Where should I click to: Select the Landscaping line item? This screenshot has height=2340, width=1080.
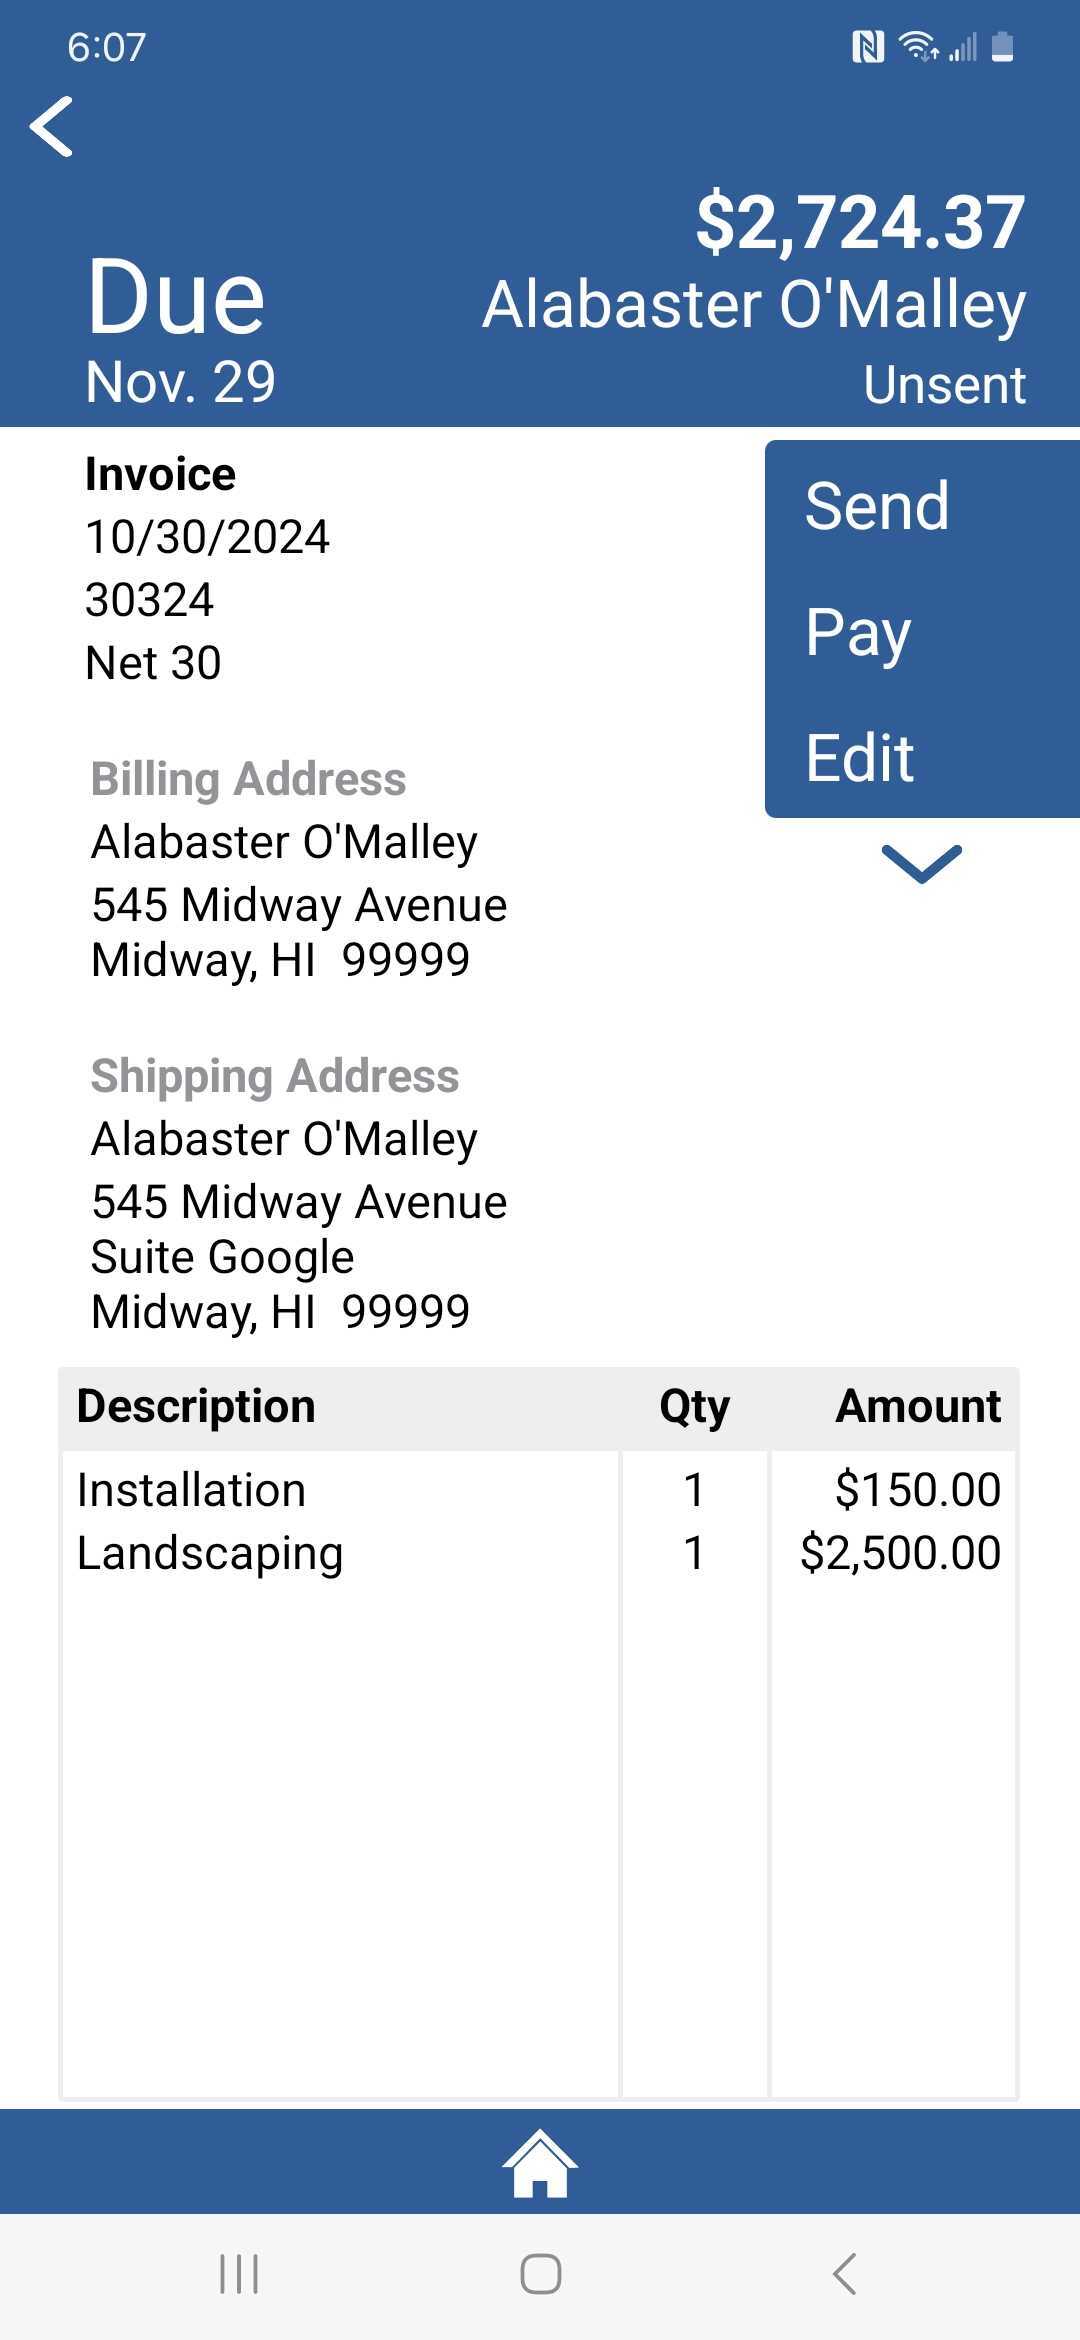tap(539, 1553)
